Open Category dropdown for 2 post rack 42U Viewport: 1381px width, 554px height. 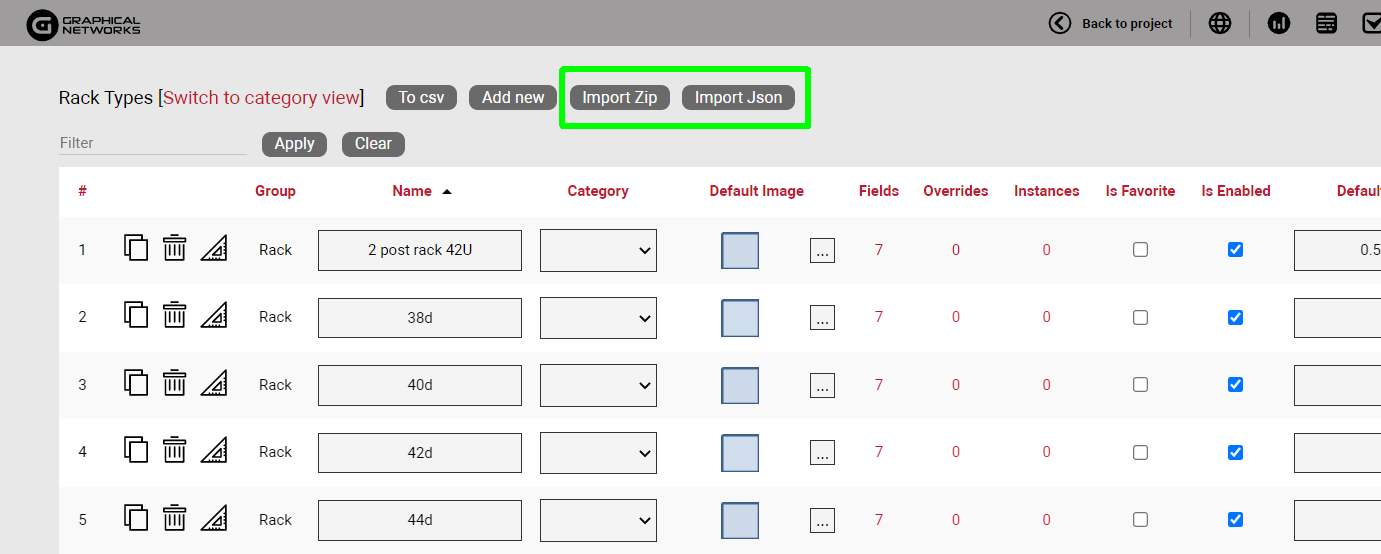598,251
